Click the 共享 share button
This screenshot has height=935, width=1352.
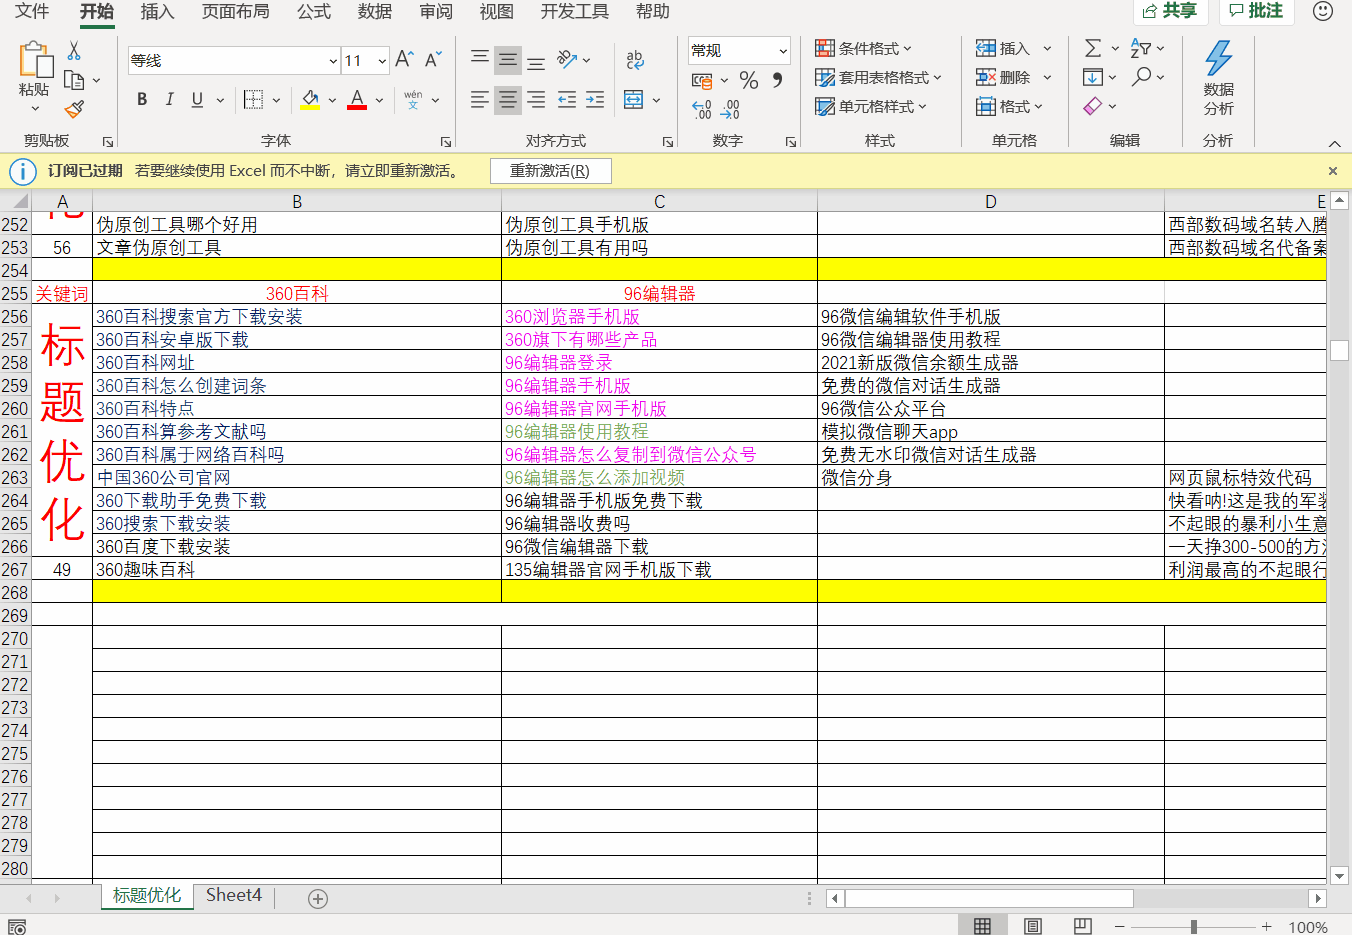[1170, 11]
